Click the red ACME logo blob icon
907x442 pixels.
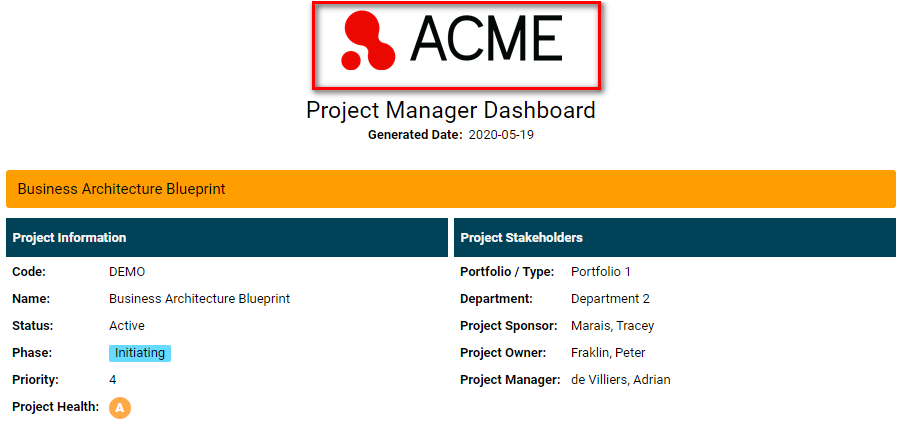pyautogui.click(x=368, y=40)
